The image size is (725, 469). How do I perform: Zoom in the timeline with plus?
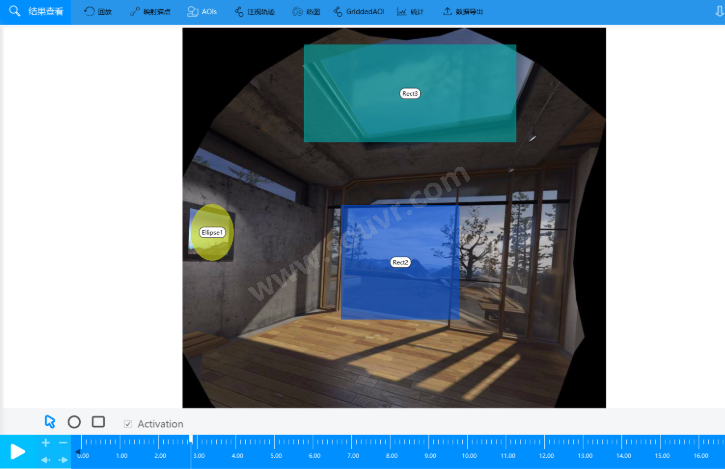(x=45, y=443)
